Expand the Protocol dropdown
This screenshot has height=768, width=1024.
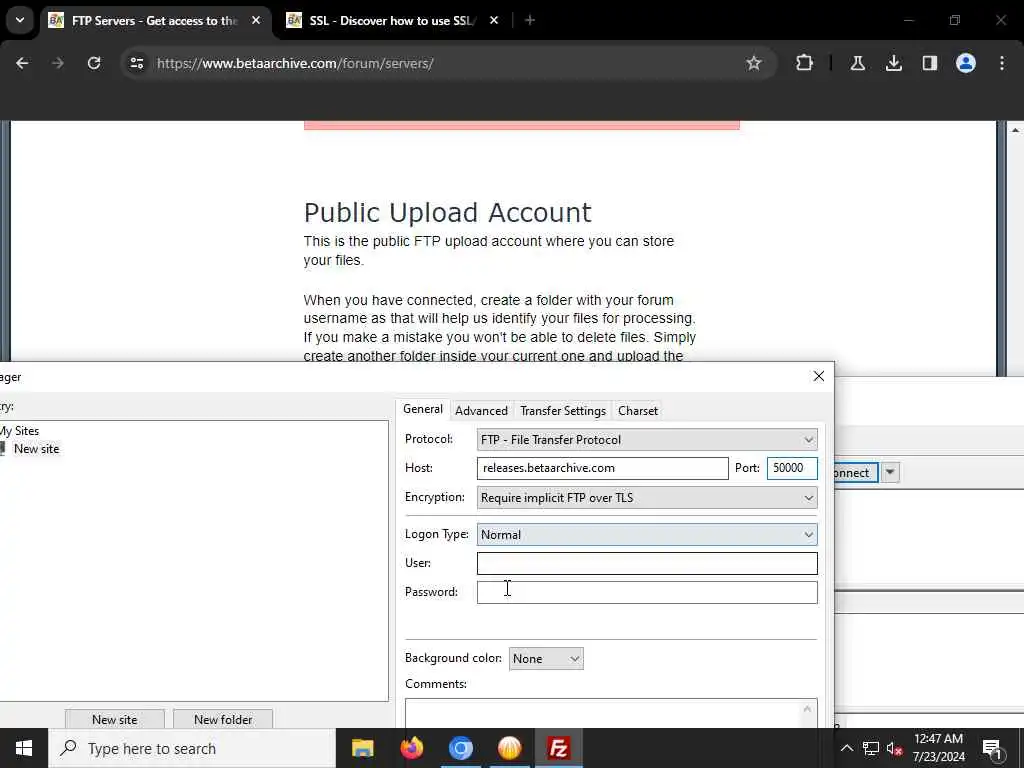[x=647, y=440]
